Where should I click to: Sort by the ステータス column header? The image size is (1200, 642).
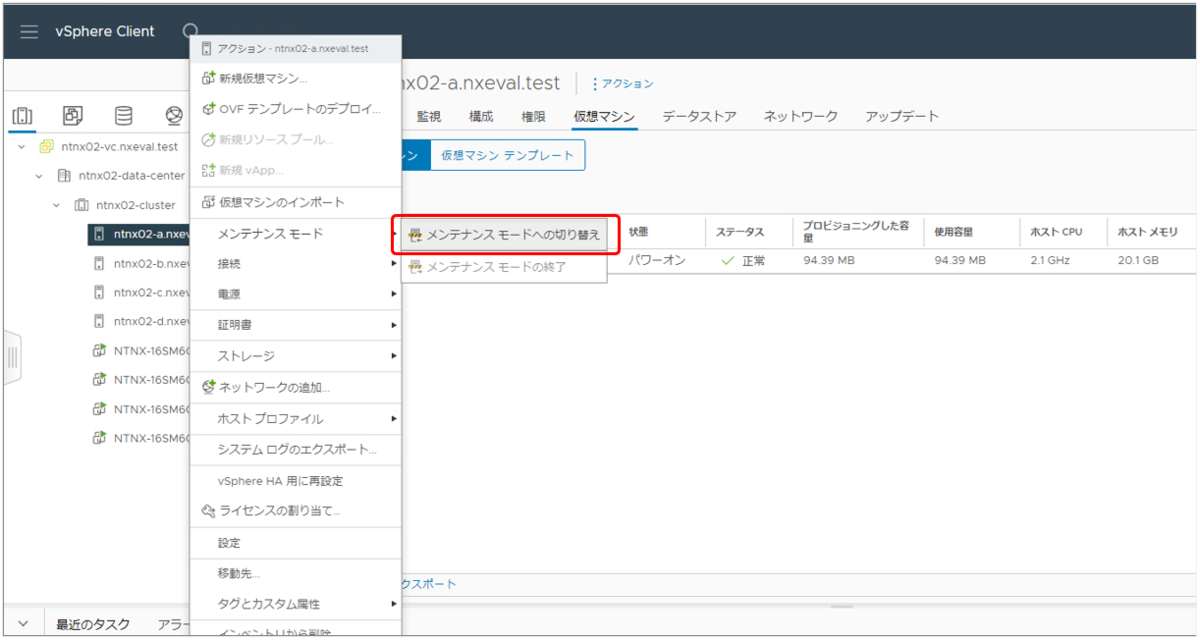coord(740,232)
